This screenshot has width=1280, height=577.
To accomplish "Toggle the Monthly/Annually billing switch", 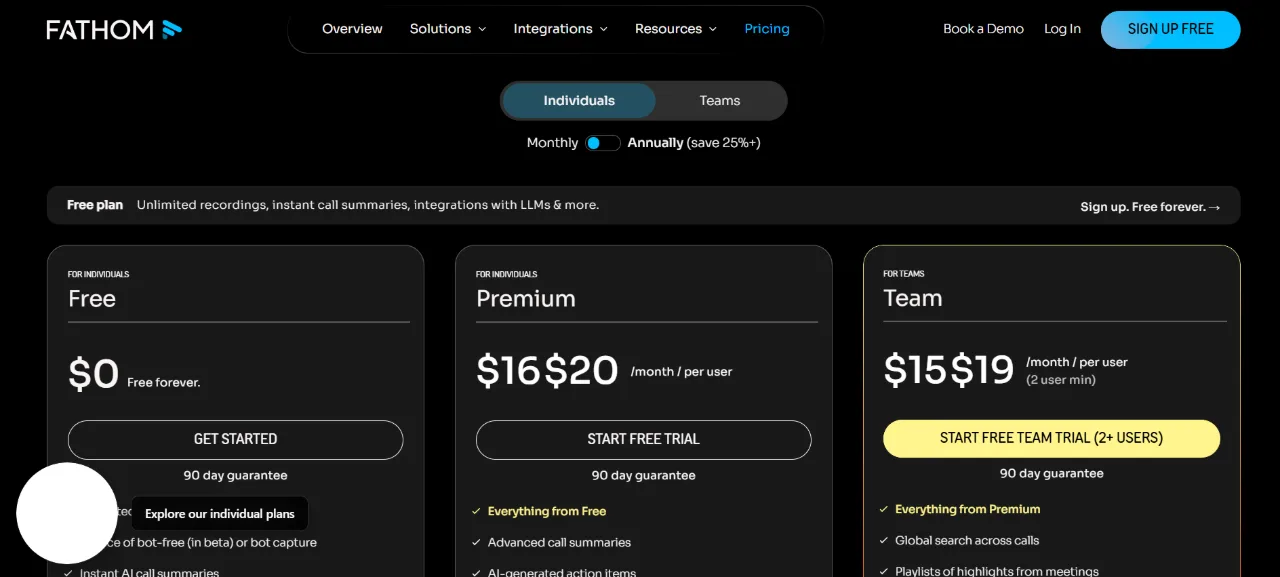I will 603,143.
